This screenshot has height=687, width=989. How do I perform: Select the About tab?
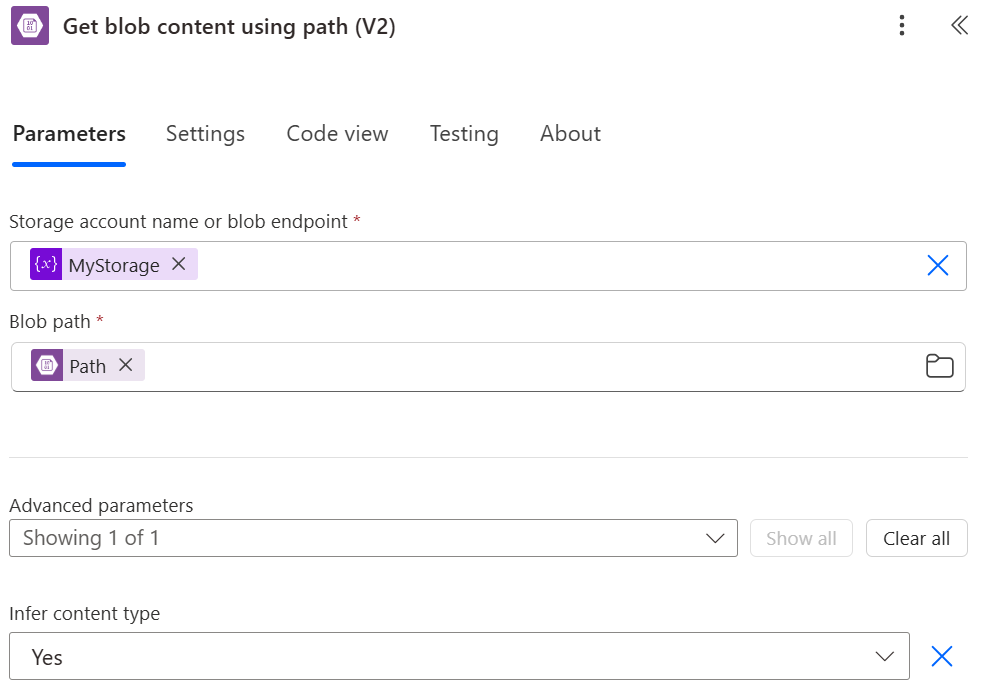[x=570, y=134]
